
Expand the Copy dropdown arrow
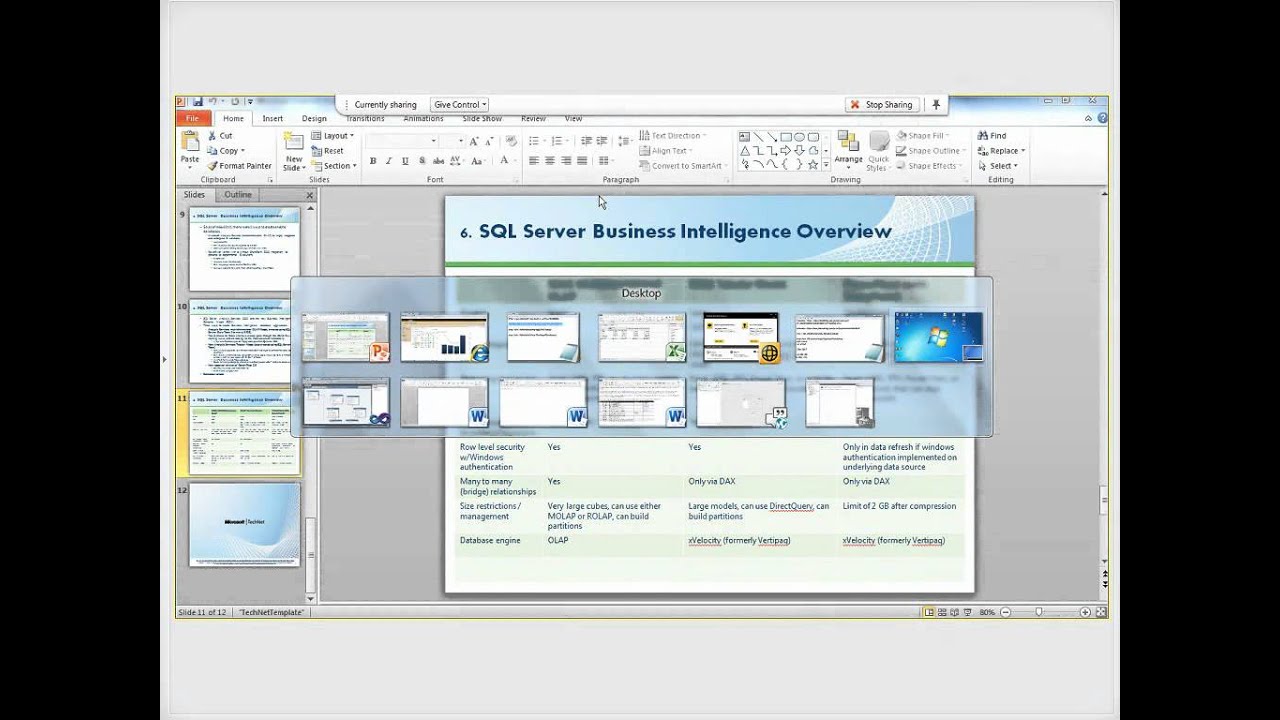244,151
